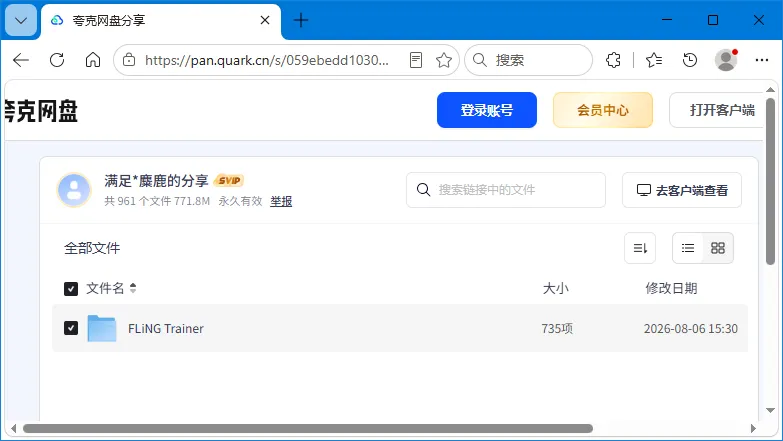Click the scroll-right arrow
Screen dimensions: 783x441
click(x=753, y=429)
